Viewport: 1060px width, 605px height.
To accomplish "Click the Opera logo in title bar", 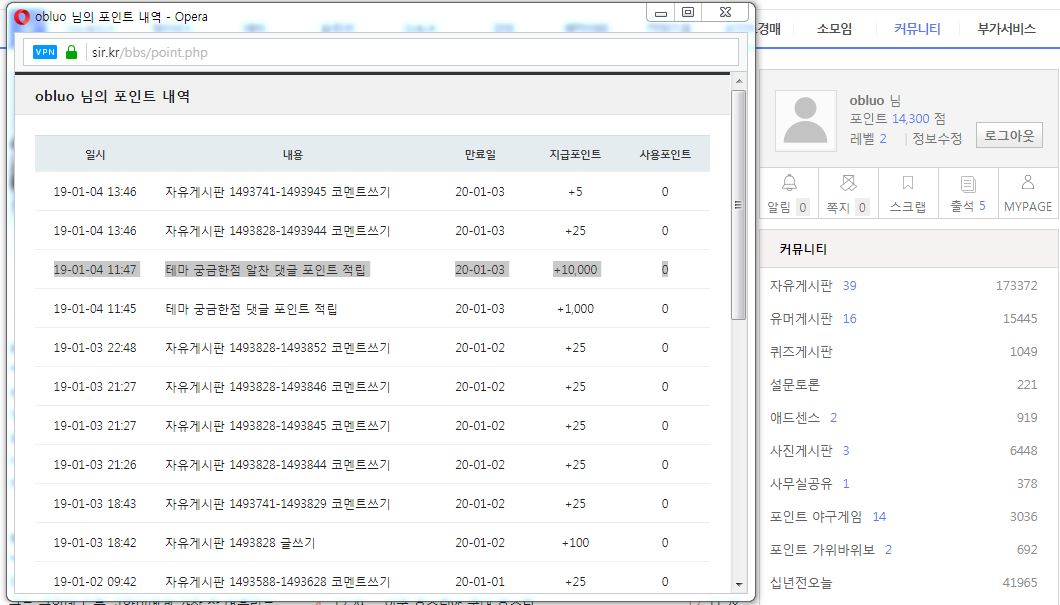I will click(x=22, y=16).
